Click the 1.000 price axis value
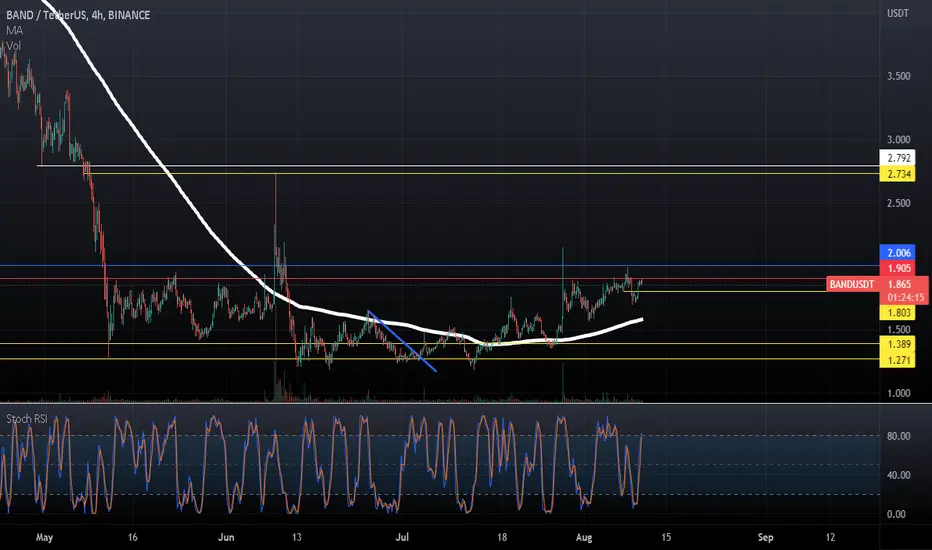The width and height of the screenshot is (932, 550). point(898,393)
